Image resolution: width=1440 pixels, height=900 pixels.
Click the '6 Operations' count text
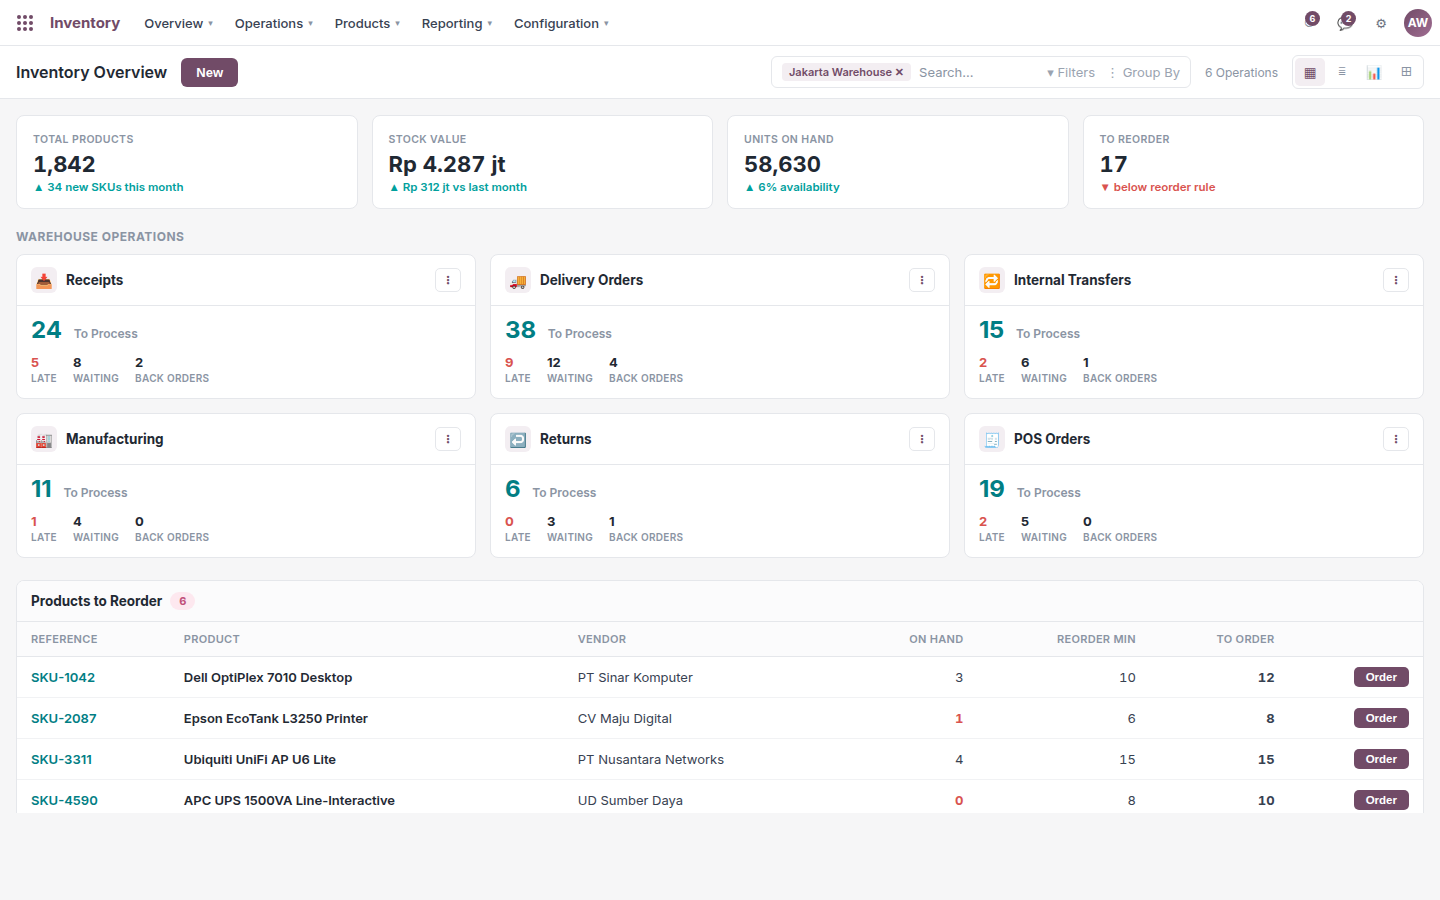(1241, 72)
